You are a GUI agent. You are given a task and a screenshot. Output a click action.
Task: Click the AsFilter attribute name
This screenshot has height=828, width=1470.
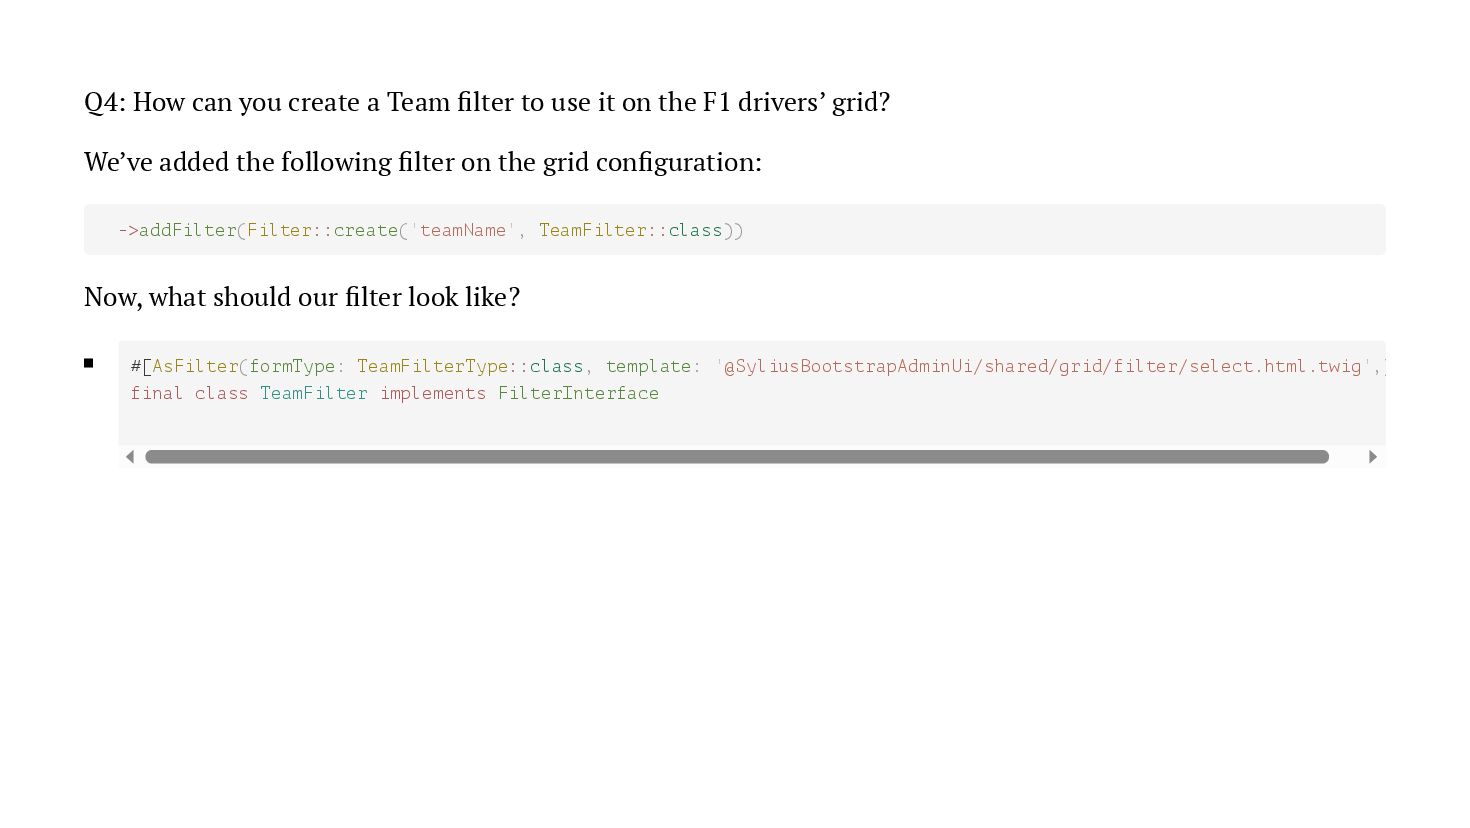point(195,366)
